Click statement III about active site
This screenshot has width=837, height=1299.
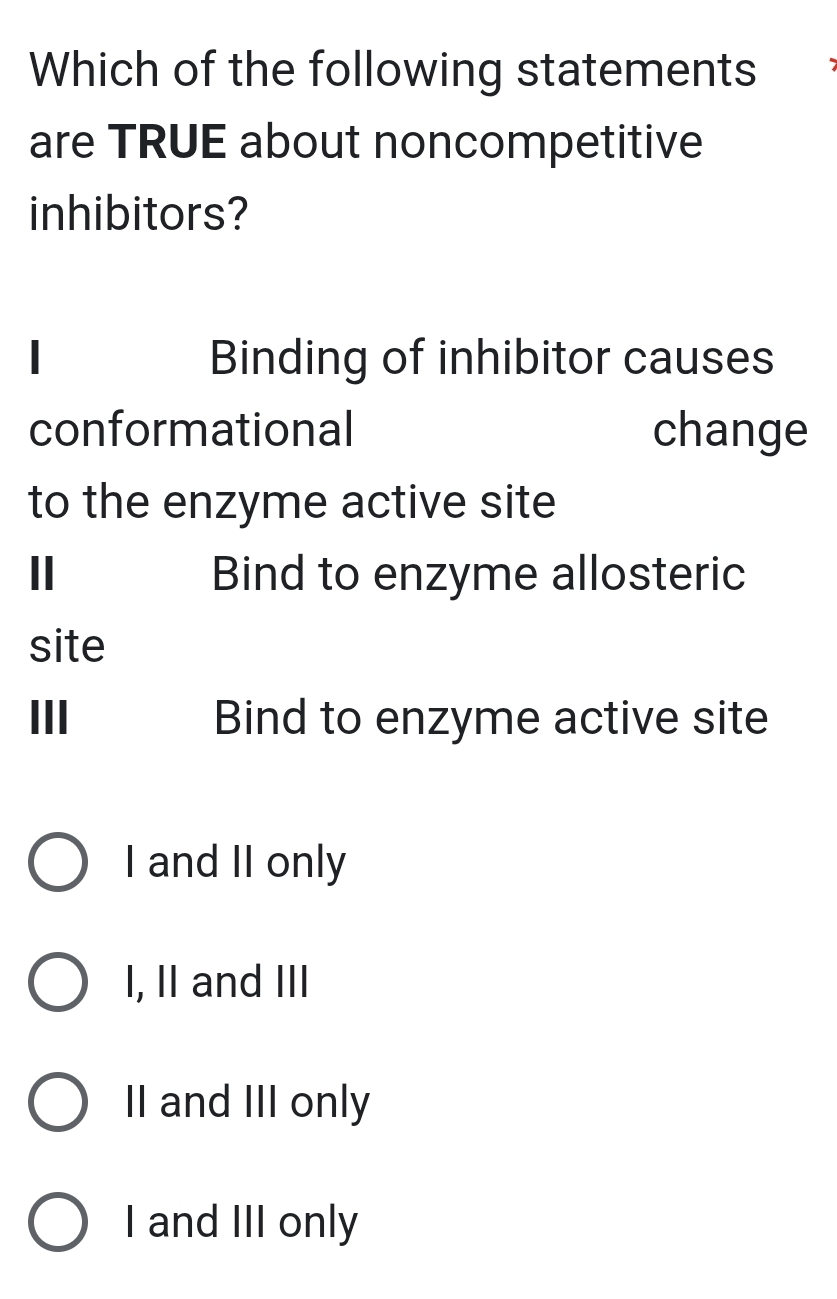pyautogui.click(x=490, y=718)
